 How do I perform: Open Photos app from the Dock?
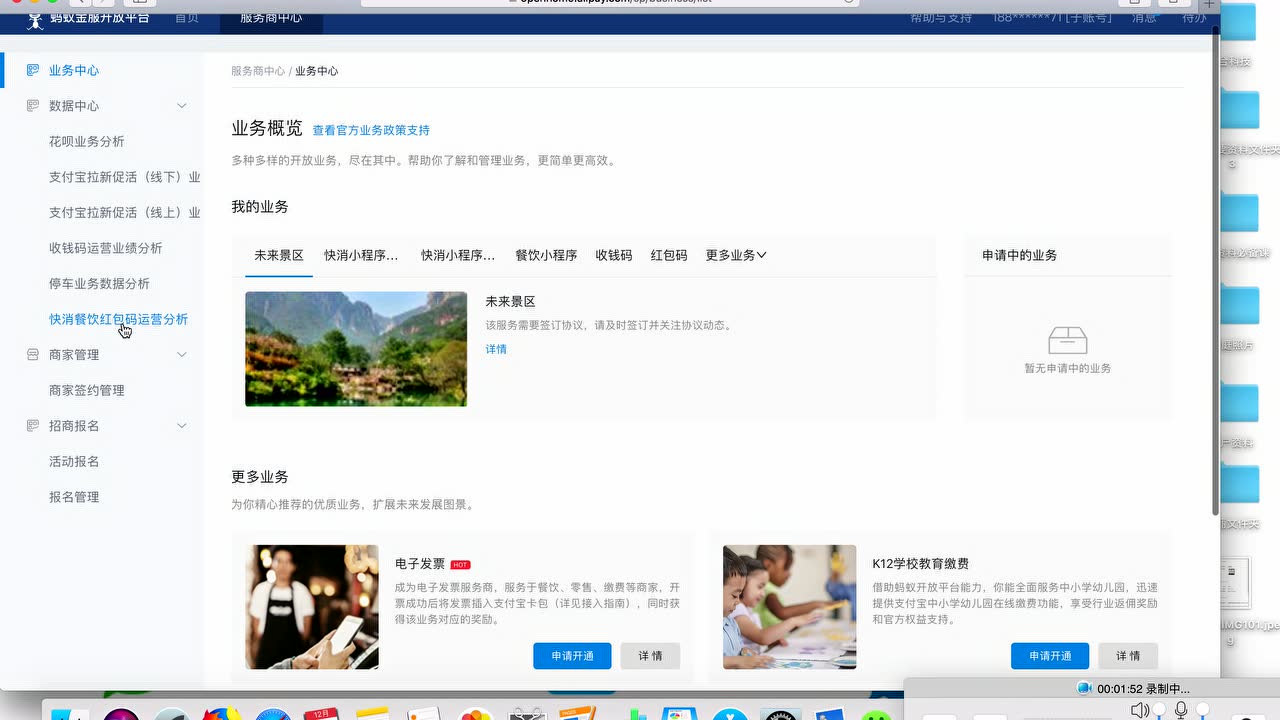click(x=476, y=714)
